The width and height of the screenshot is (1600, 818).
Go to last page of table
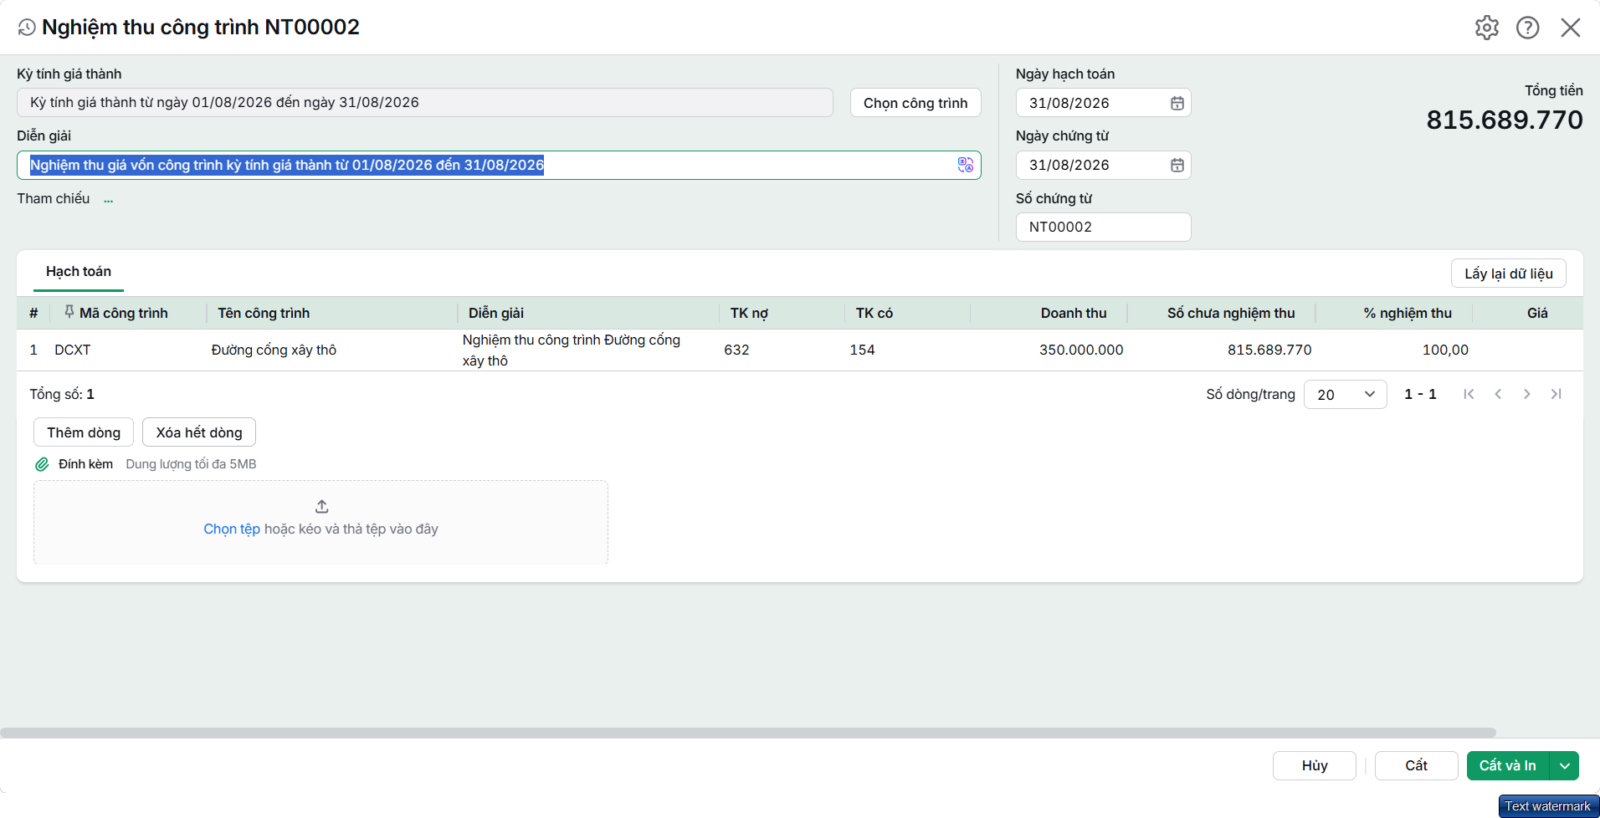click(1556, 394)
